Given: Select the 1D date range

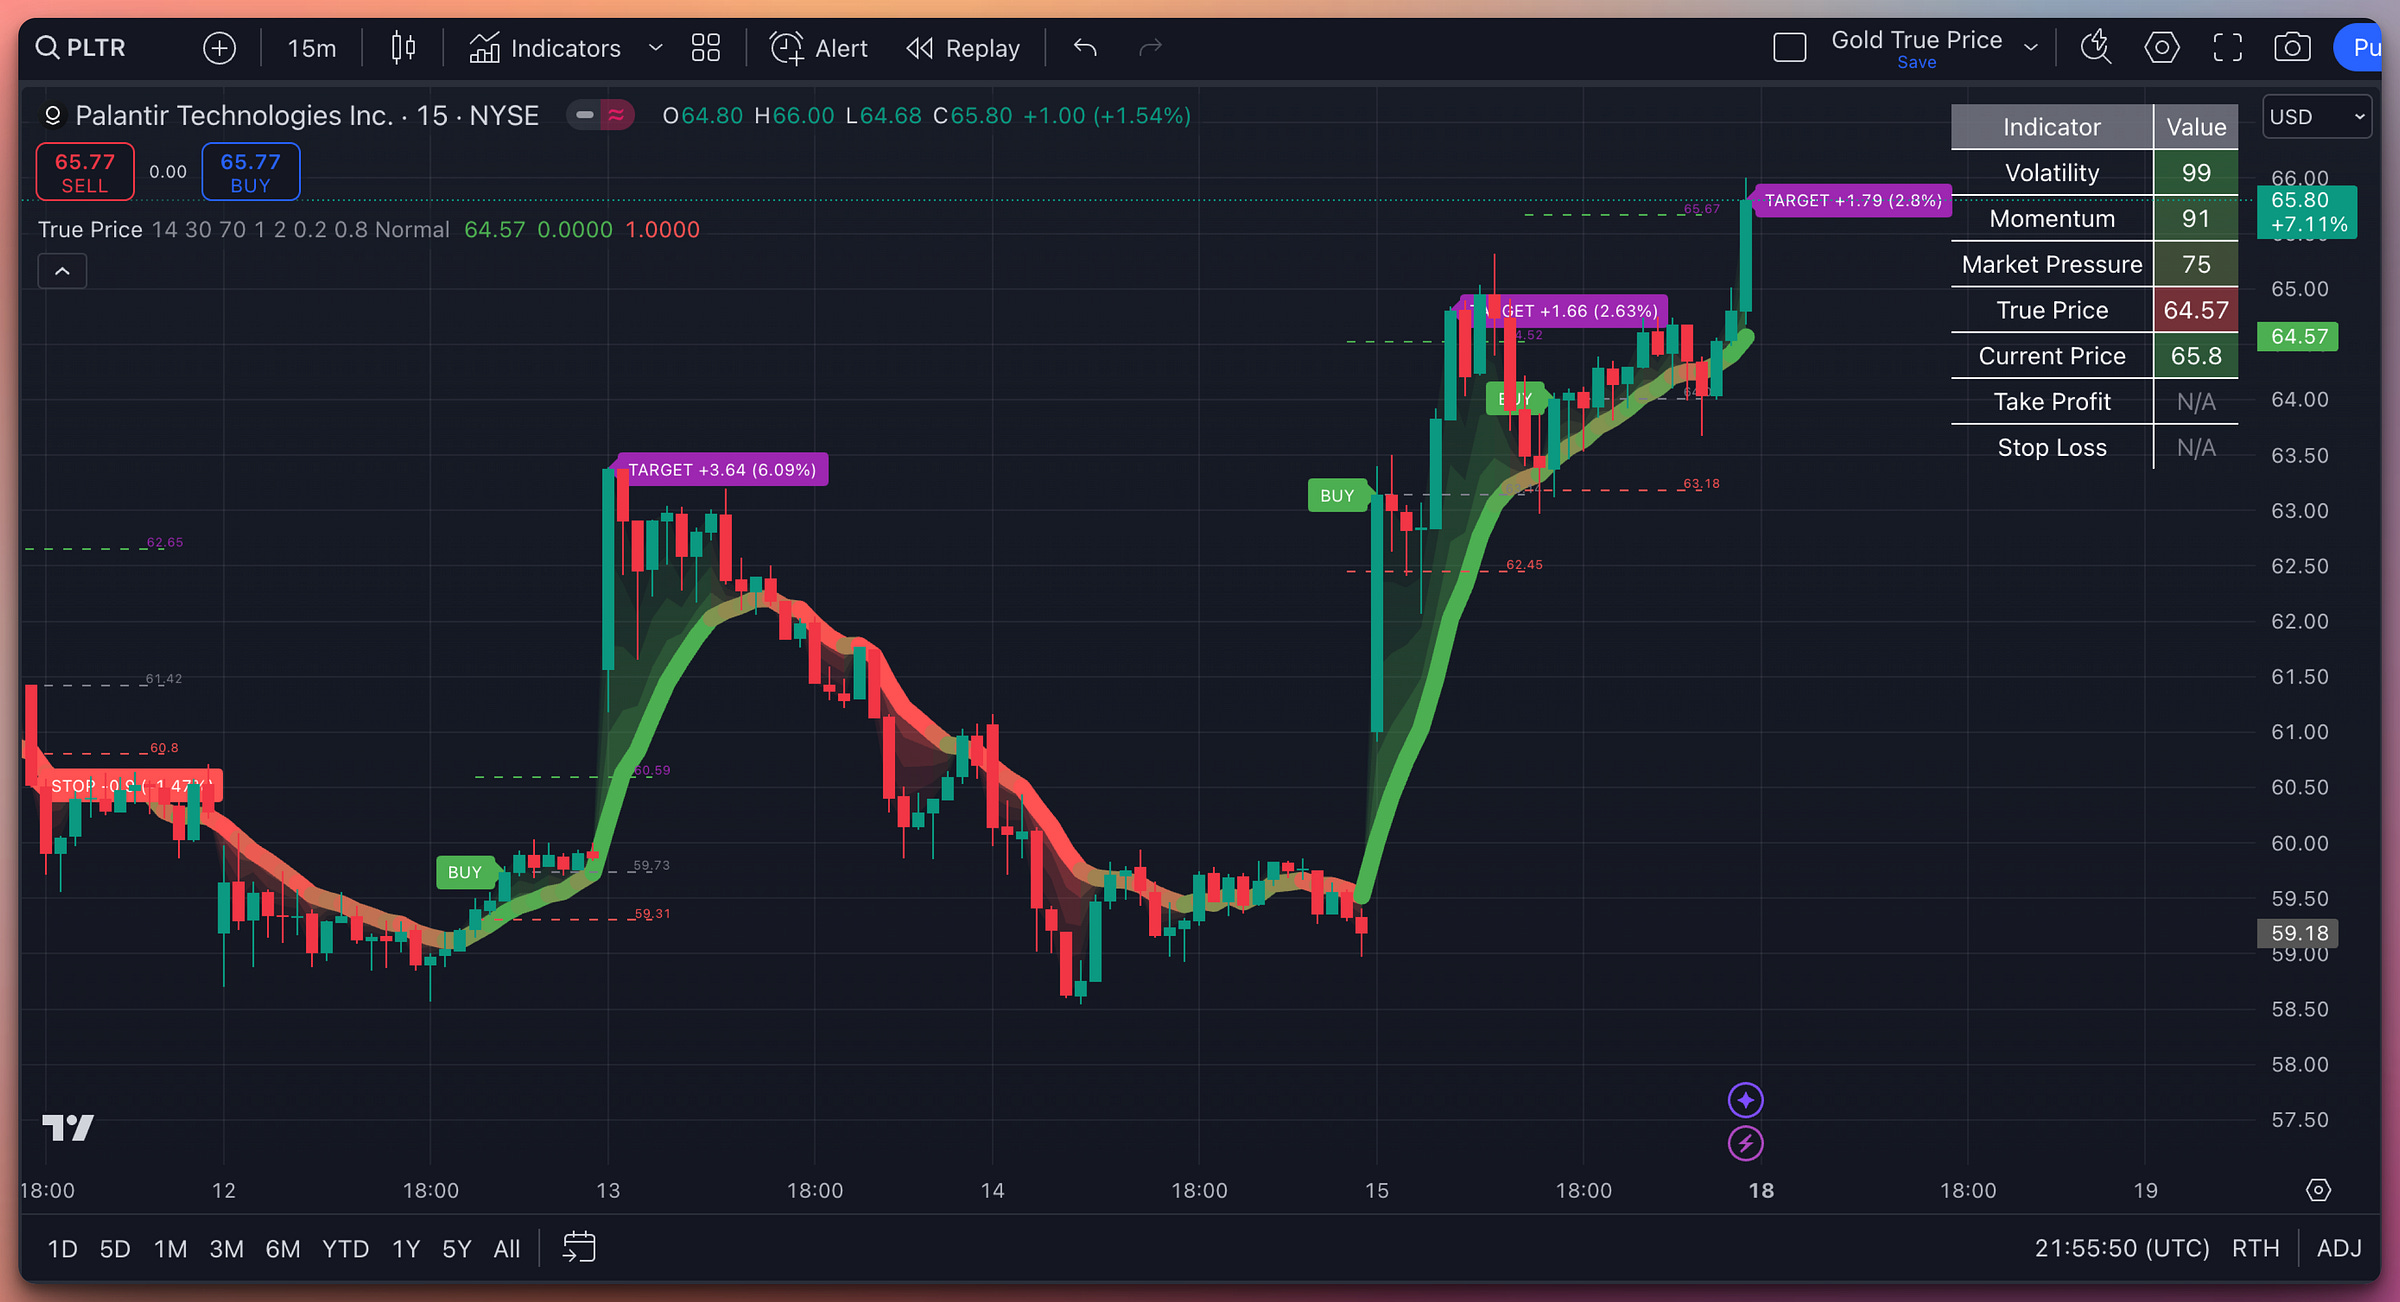Looking at the screenshot, I should click(62, 1248).
